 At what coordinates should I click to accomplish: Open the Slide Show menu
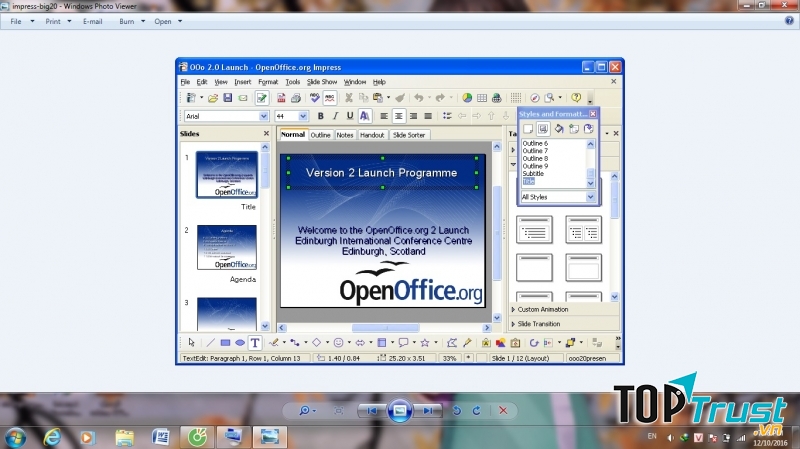pos(322,82)
